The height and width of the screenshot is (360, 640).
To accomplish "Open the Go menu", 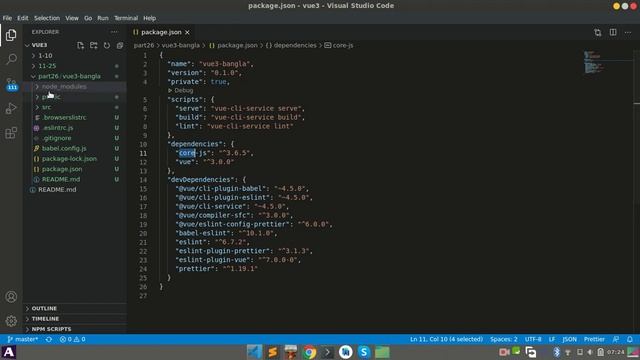I will tap(88, 18).
